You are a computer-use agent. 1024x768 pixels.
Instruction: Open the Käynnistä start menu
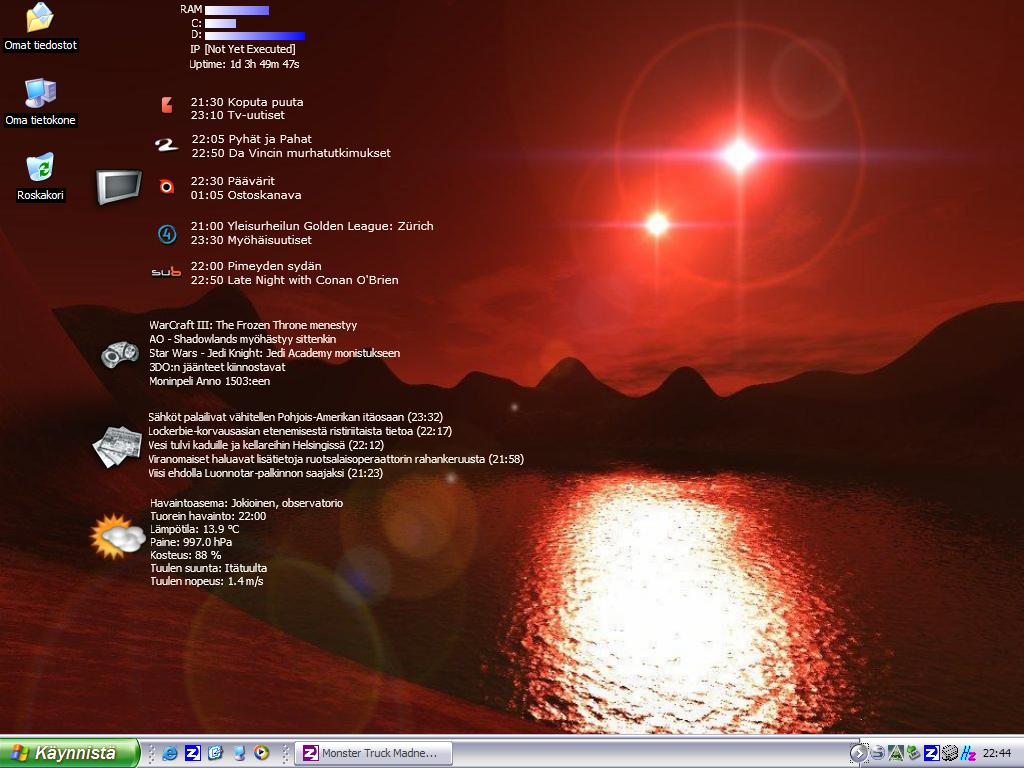(69, 753)
